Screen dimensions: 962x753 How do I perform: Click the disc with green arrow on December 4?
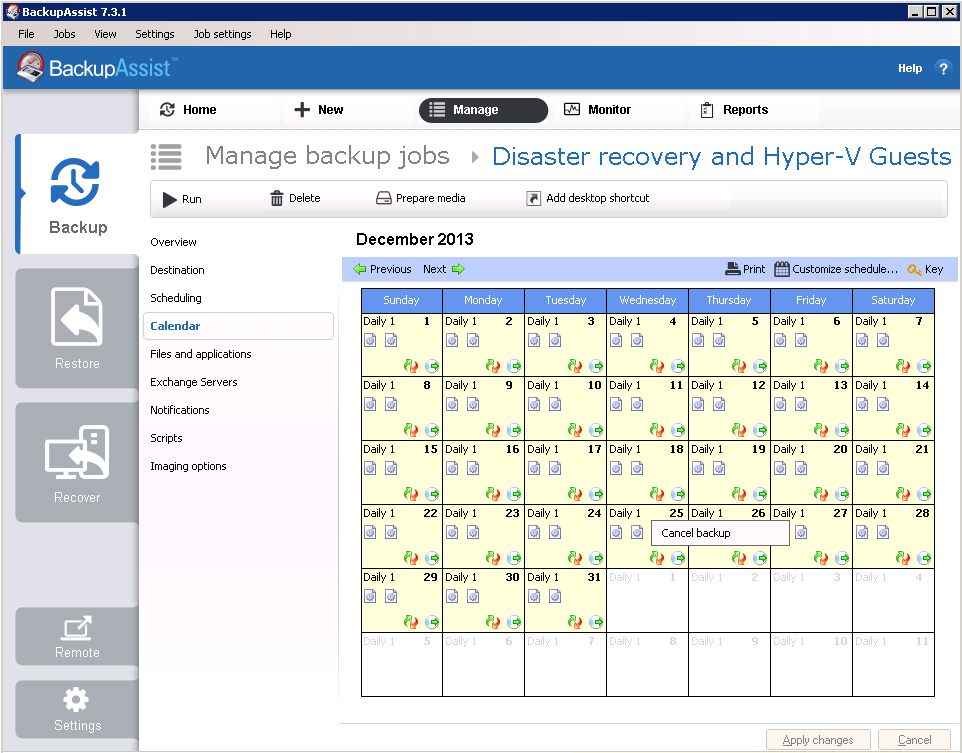point(678,366)
